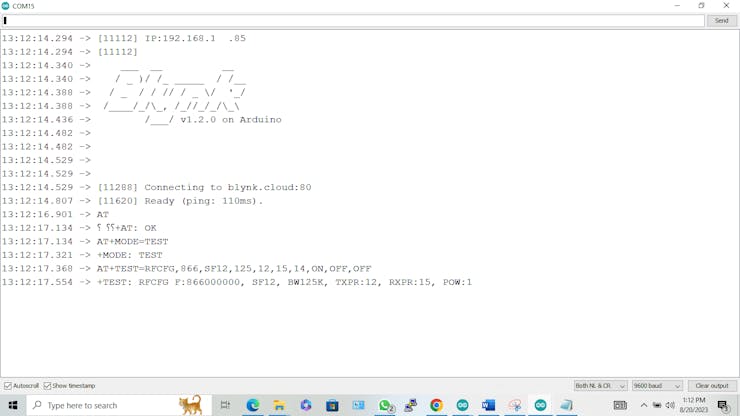Open the Snipping Tool taskbar icon
740x416 pixels.
coord(514,405)
